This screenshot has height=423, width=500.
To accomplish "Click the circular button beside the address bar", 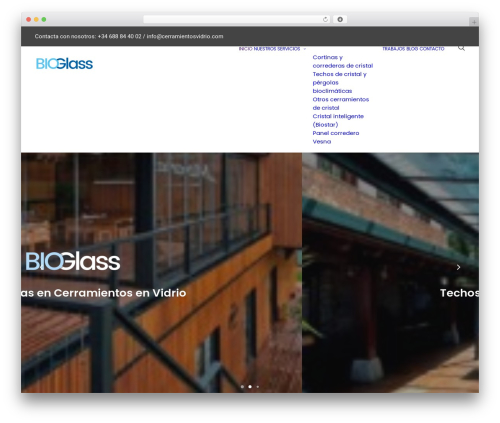I will 340,20.
